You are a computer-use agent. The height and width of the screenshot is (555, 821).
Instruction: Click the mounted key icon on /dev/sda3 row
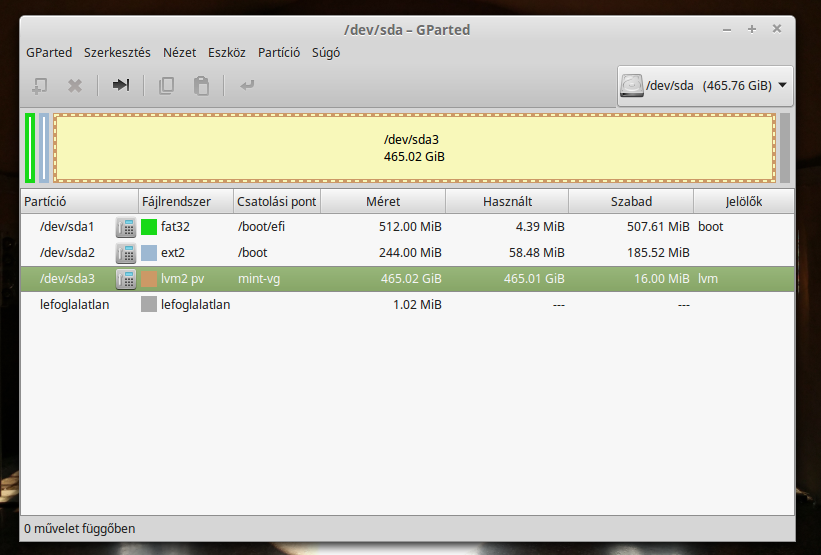click(126, 279)
